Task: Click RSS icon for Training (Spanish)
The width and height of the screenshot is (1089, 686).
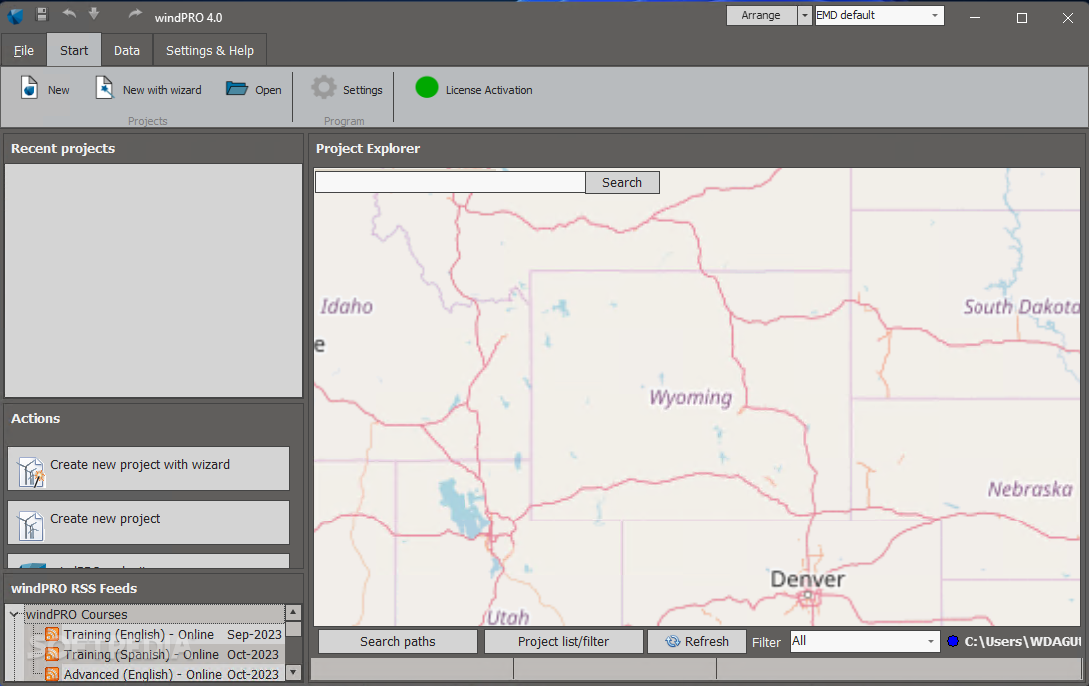Action: 52,654
